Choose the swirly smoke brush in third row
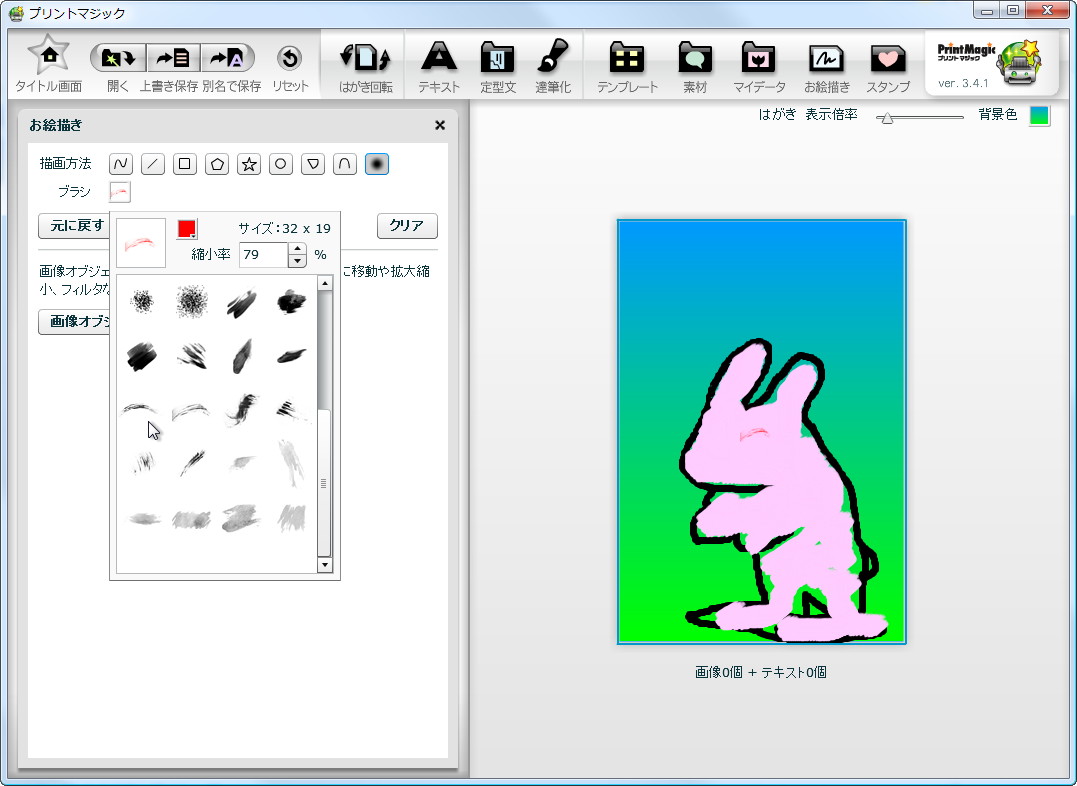1077x786 pixels. click(242, 409)
